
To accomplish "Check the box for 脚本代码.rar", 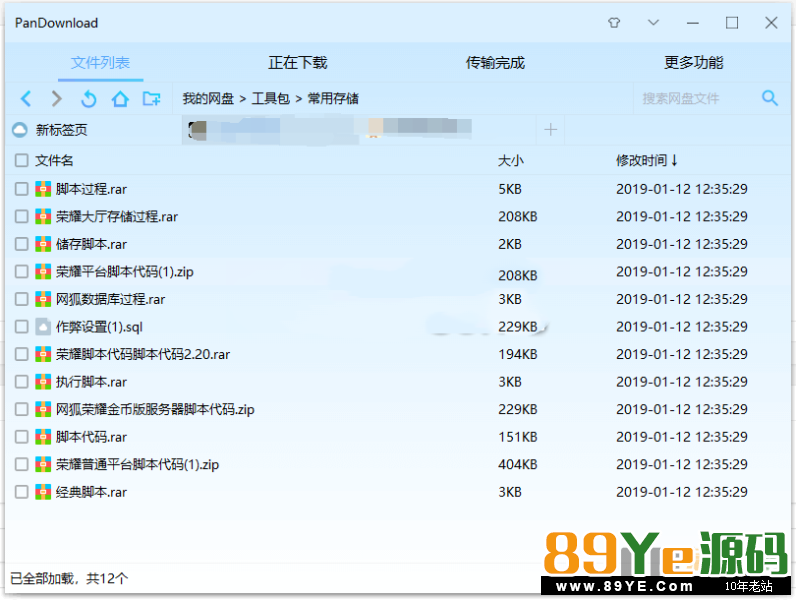I will tap(21, 437).
